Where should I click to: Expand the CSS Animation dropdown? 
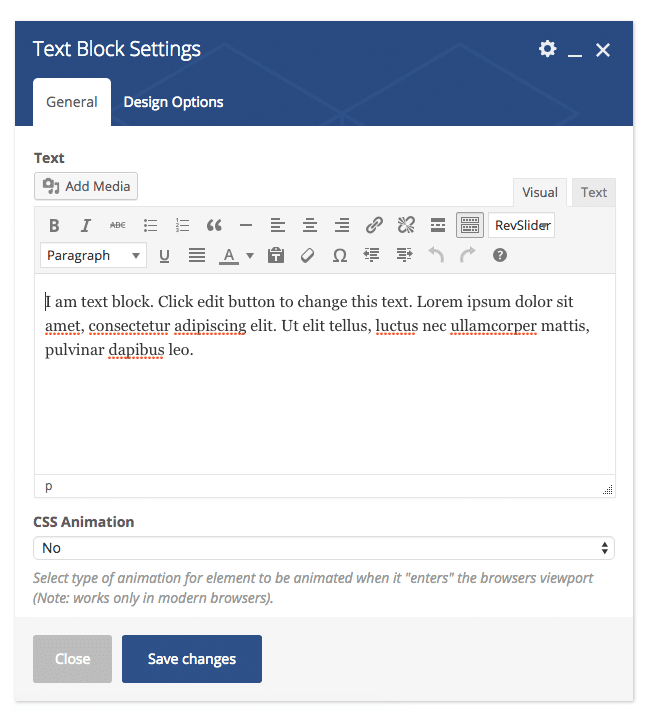tap(324, 548)
